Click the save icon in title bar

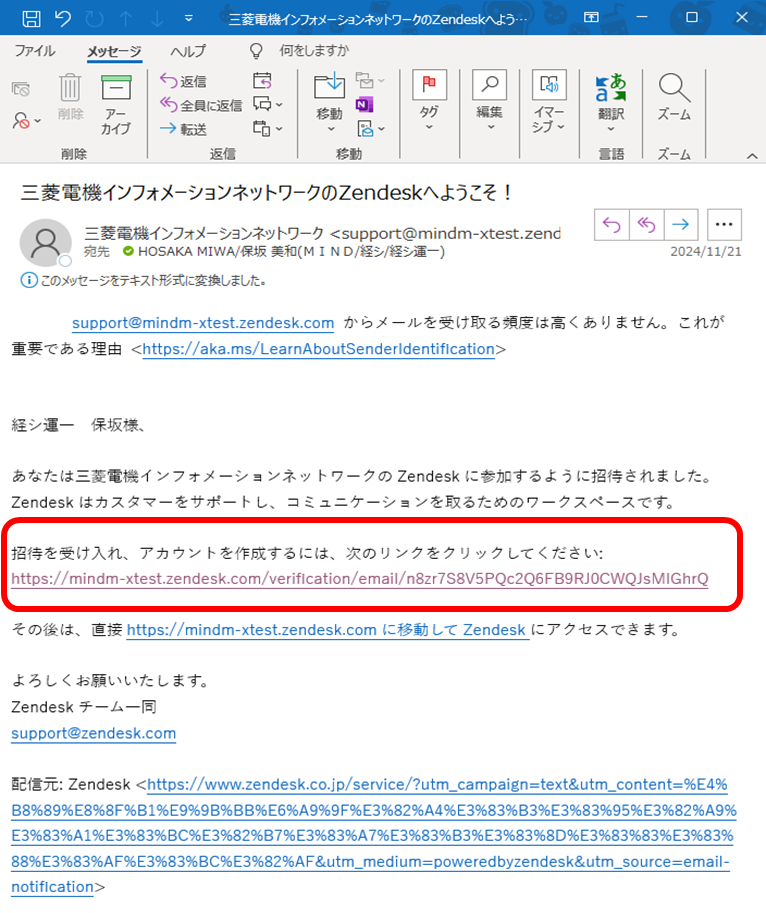[x=31, y=18]
